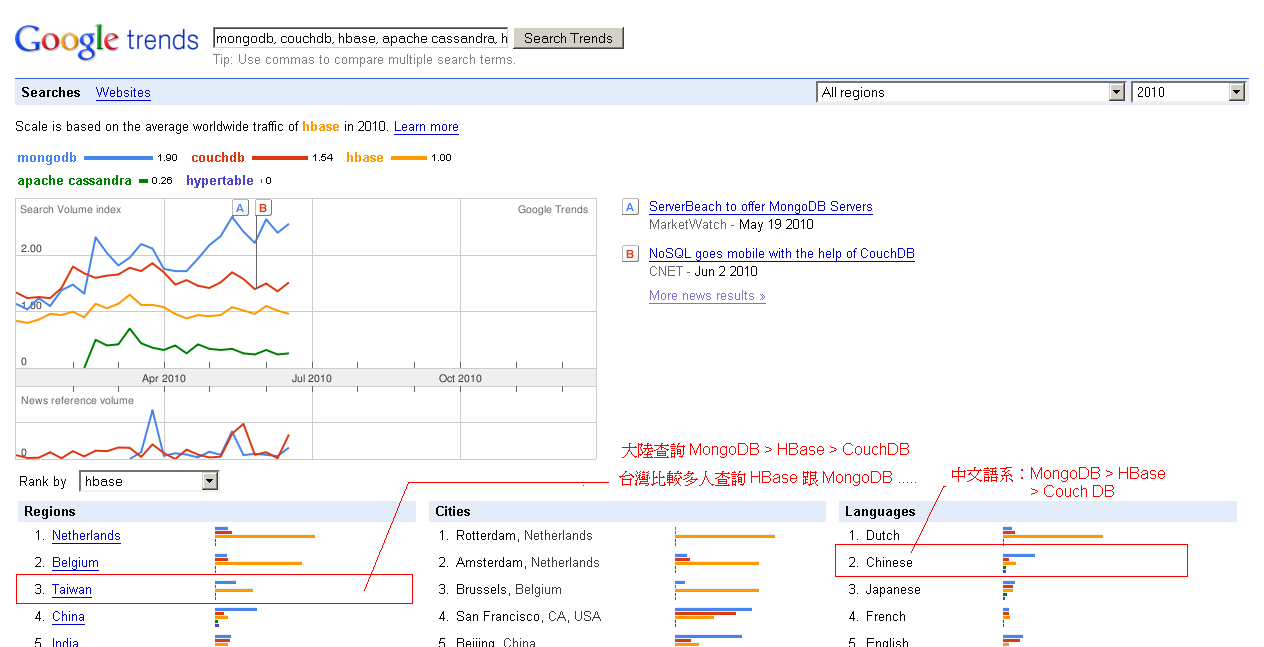This screenshot has height=647, width=1264.
Task: Click Rotterdam, Netherlands in Cities list
Action: point(524,536)
